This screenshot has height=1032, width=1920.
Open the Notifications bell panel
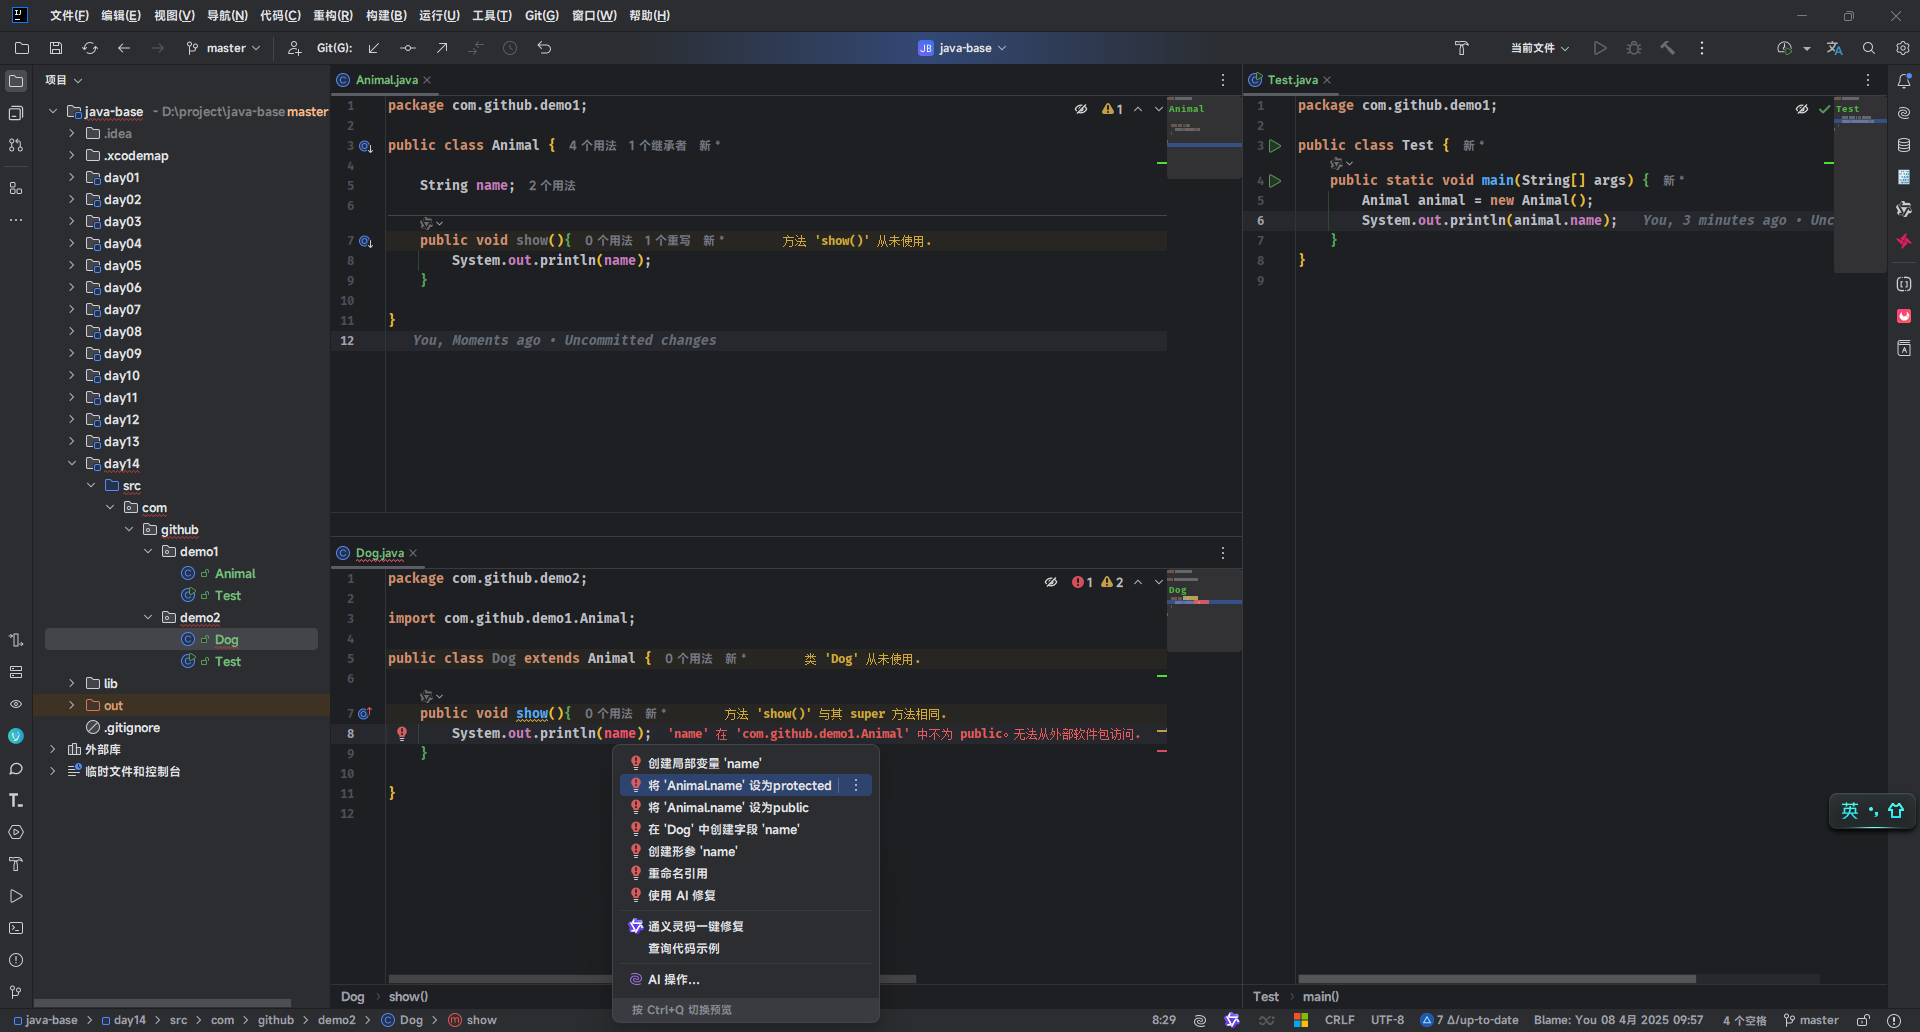pyautogui.click(x=1904, y=81)
